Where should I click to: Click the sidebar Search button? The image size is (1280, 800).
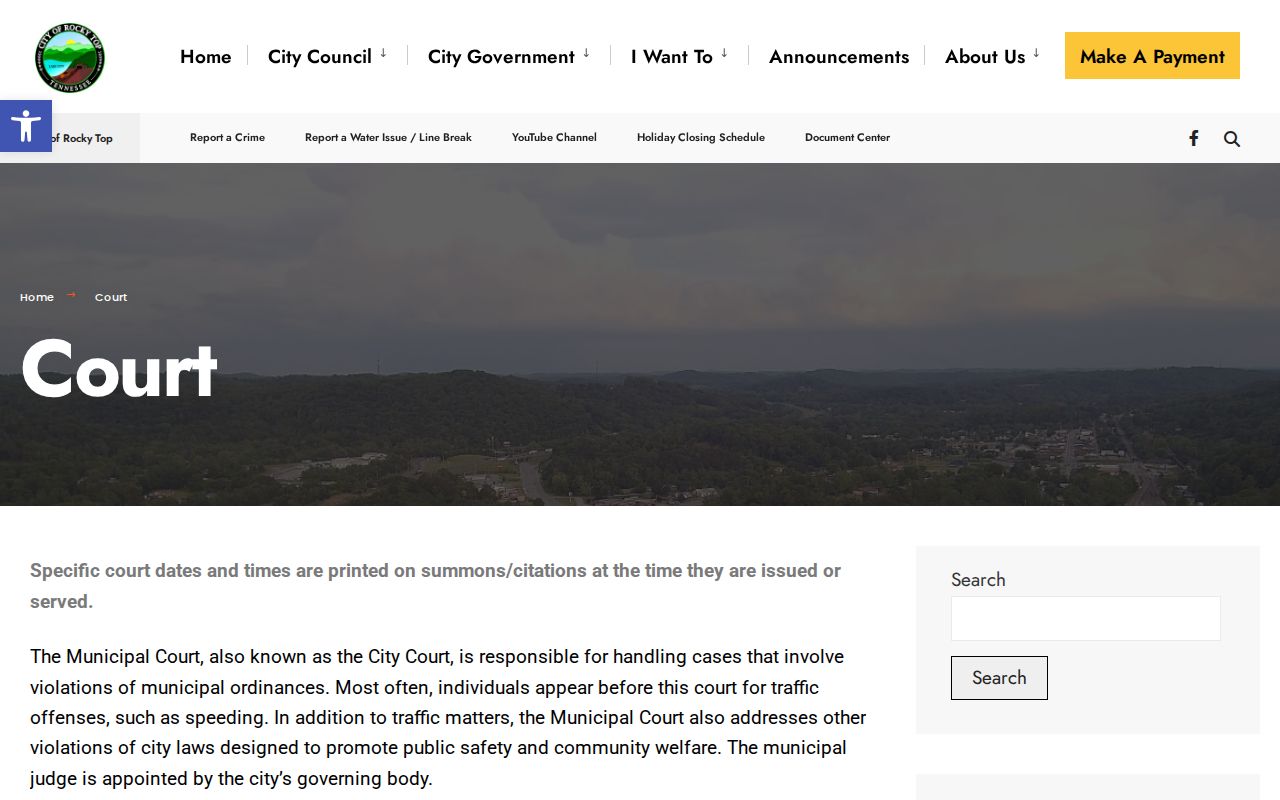tap(999, 678)
